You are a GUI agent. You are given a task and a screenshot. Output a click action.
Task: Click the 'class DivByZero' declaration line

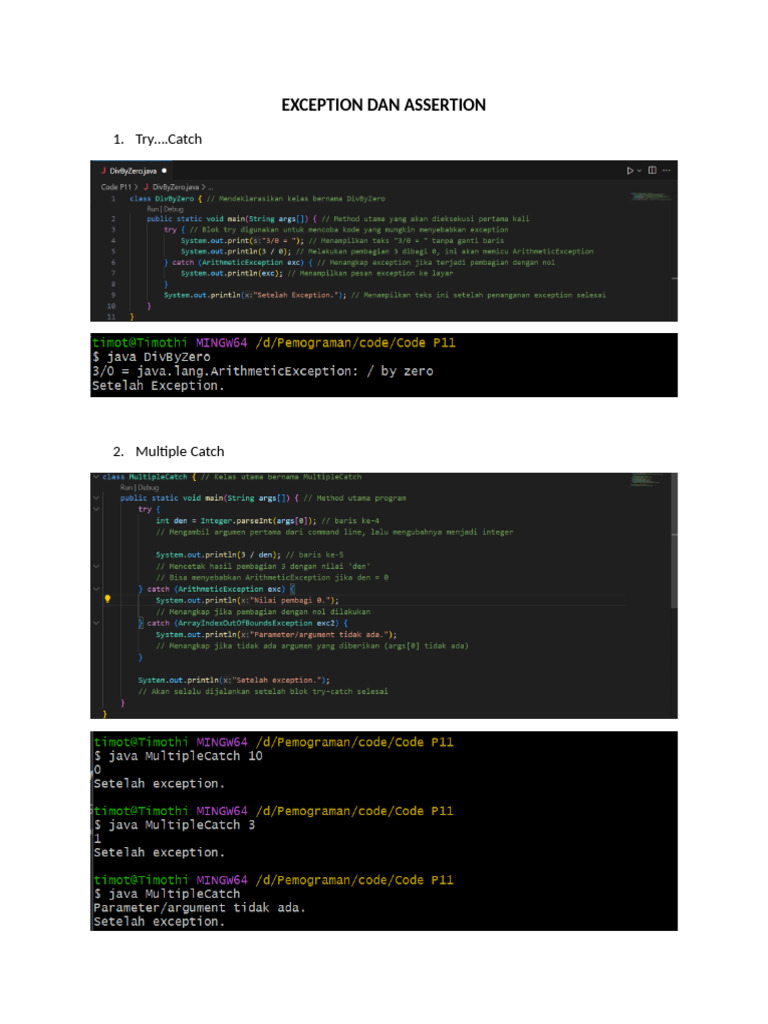click(x=257, y=199)
